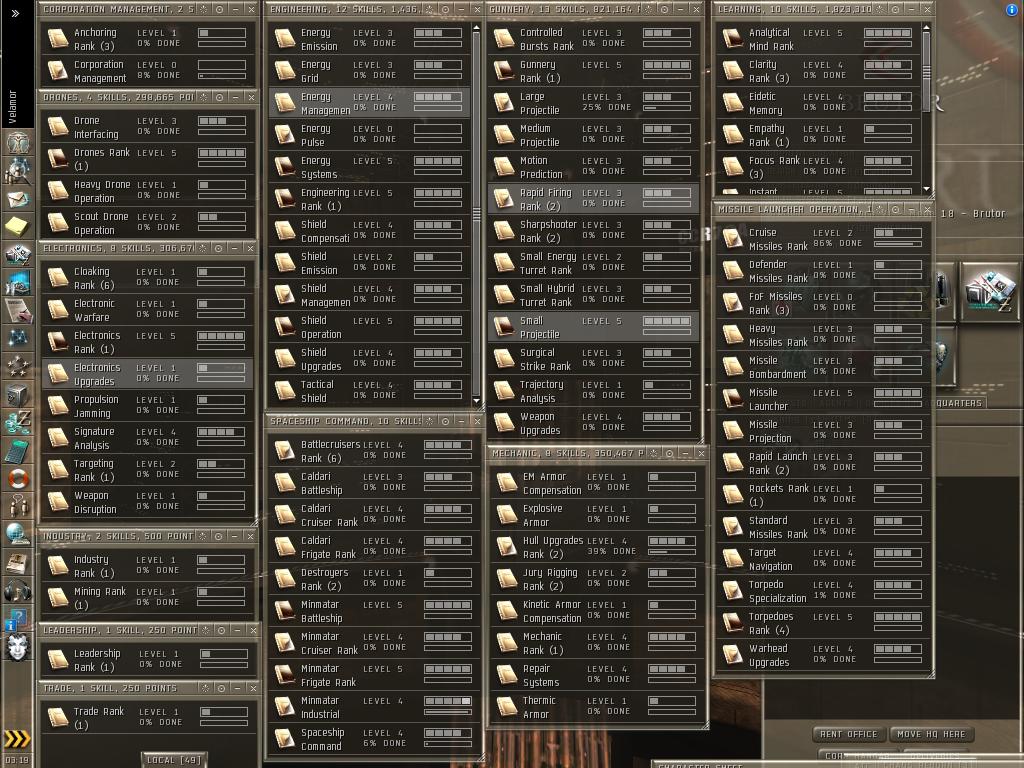Click Engineering window scroll-up arrow

pos(476,28)
